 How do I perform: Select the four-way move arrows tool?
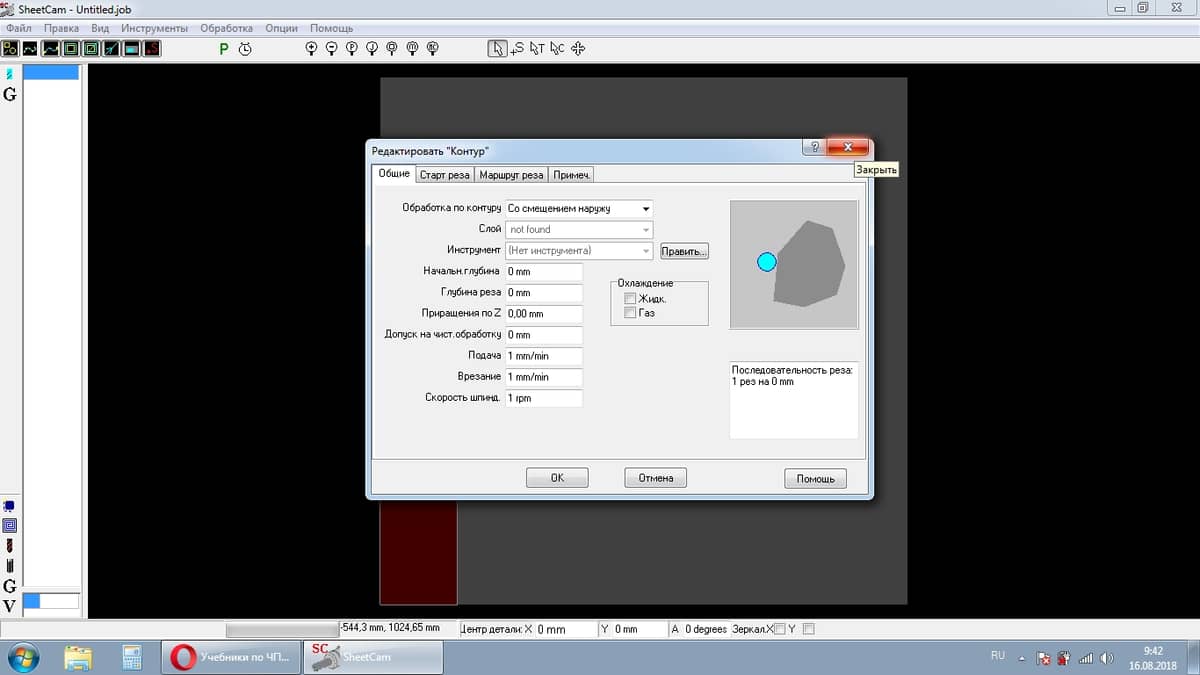point(578,48)
